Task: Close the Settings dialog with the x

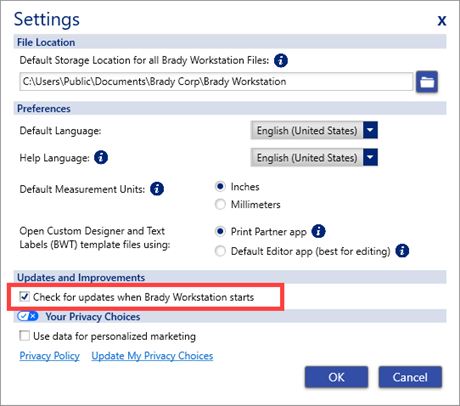Action: tap(442, 21)
